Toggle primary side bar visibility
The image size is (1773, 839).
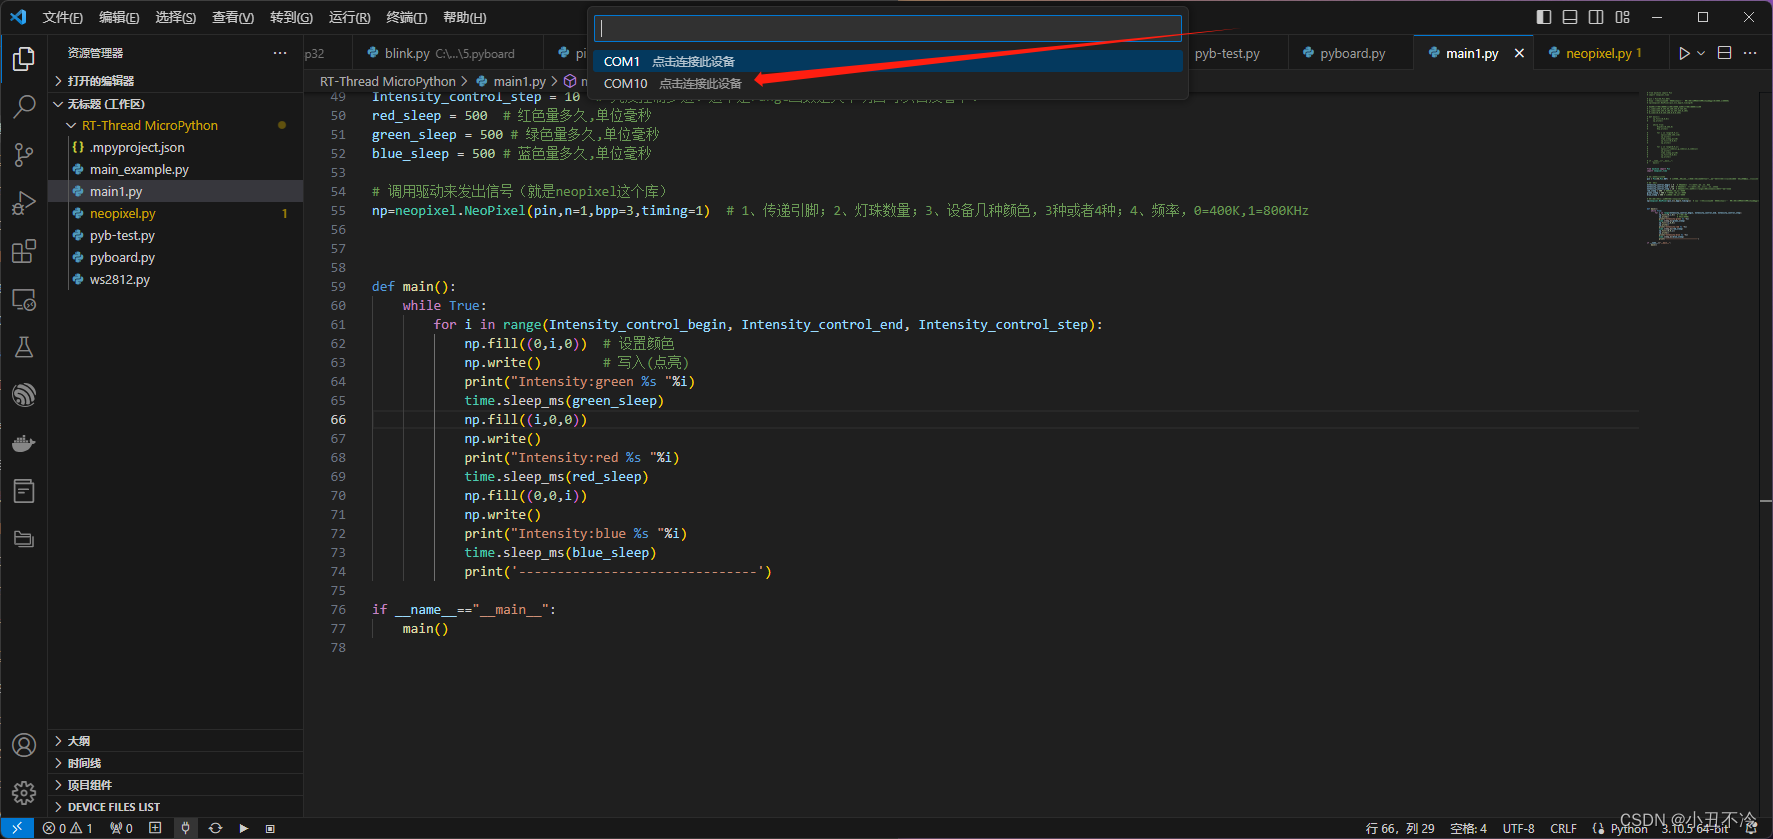tap(1544, 17)
